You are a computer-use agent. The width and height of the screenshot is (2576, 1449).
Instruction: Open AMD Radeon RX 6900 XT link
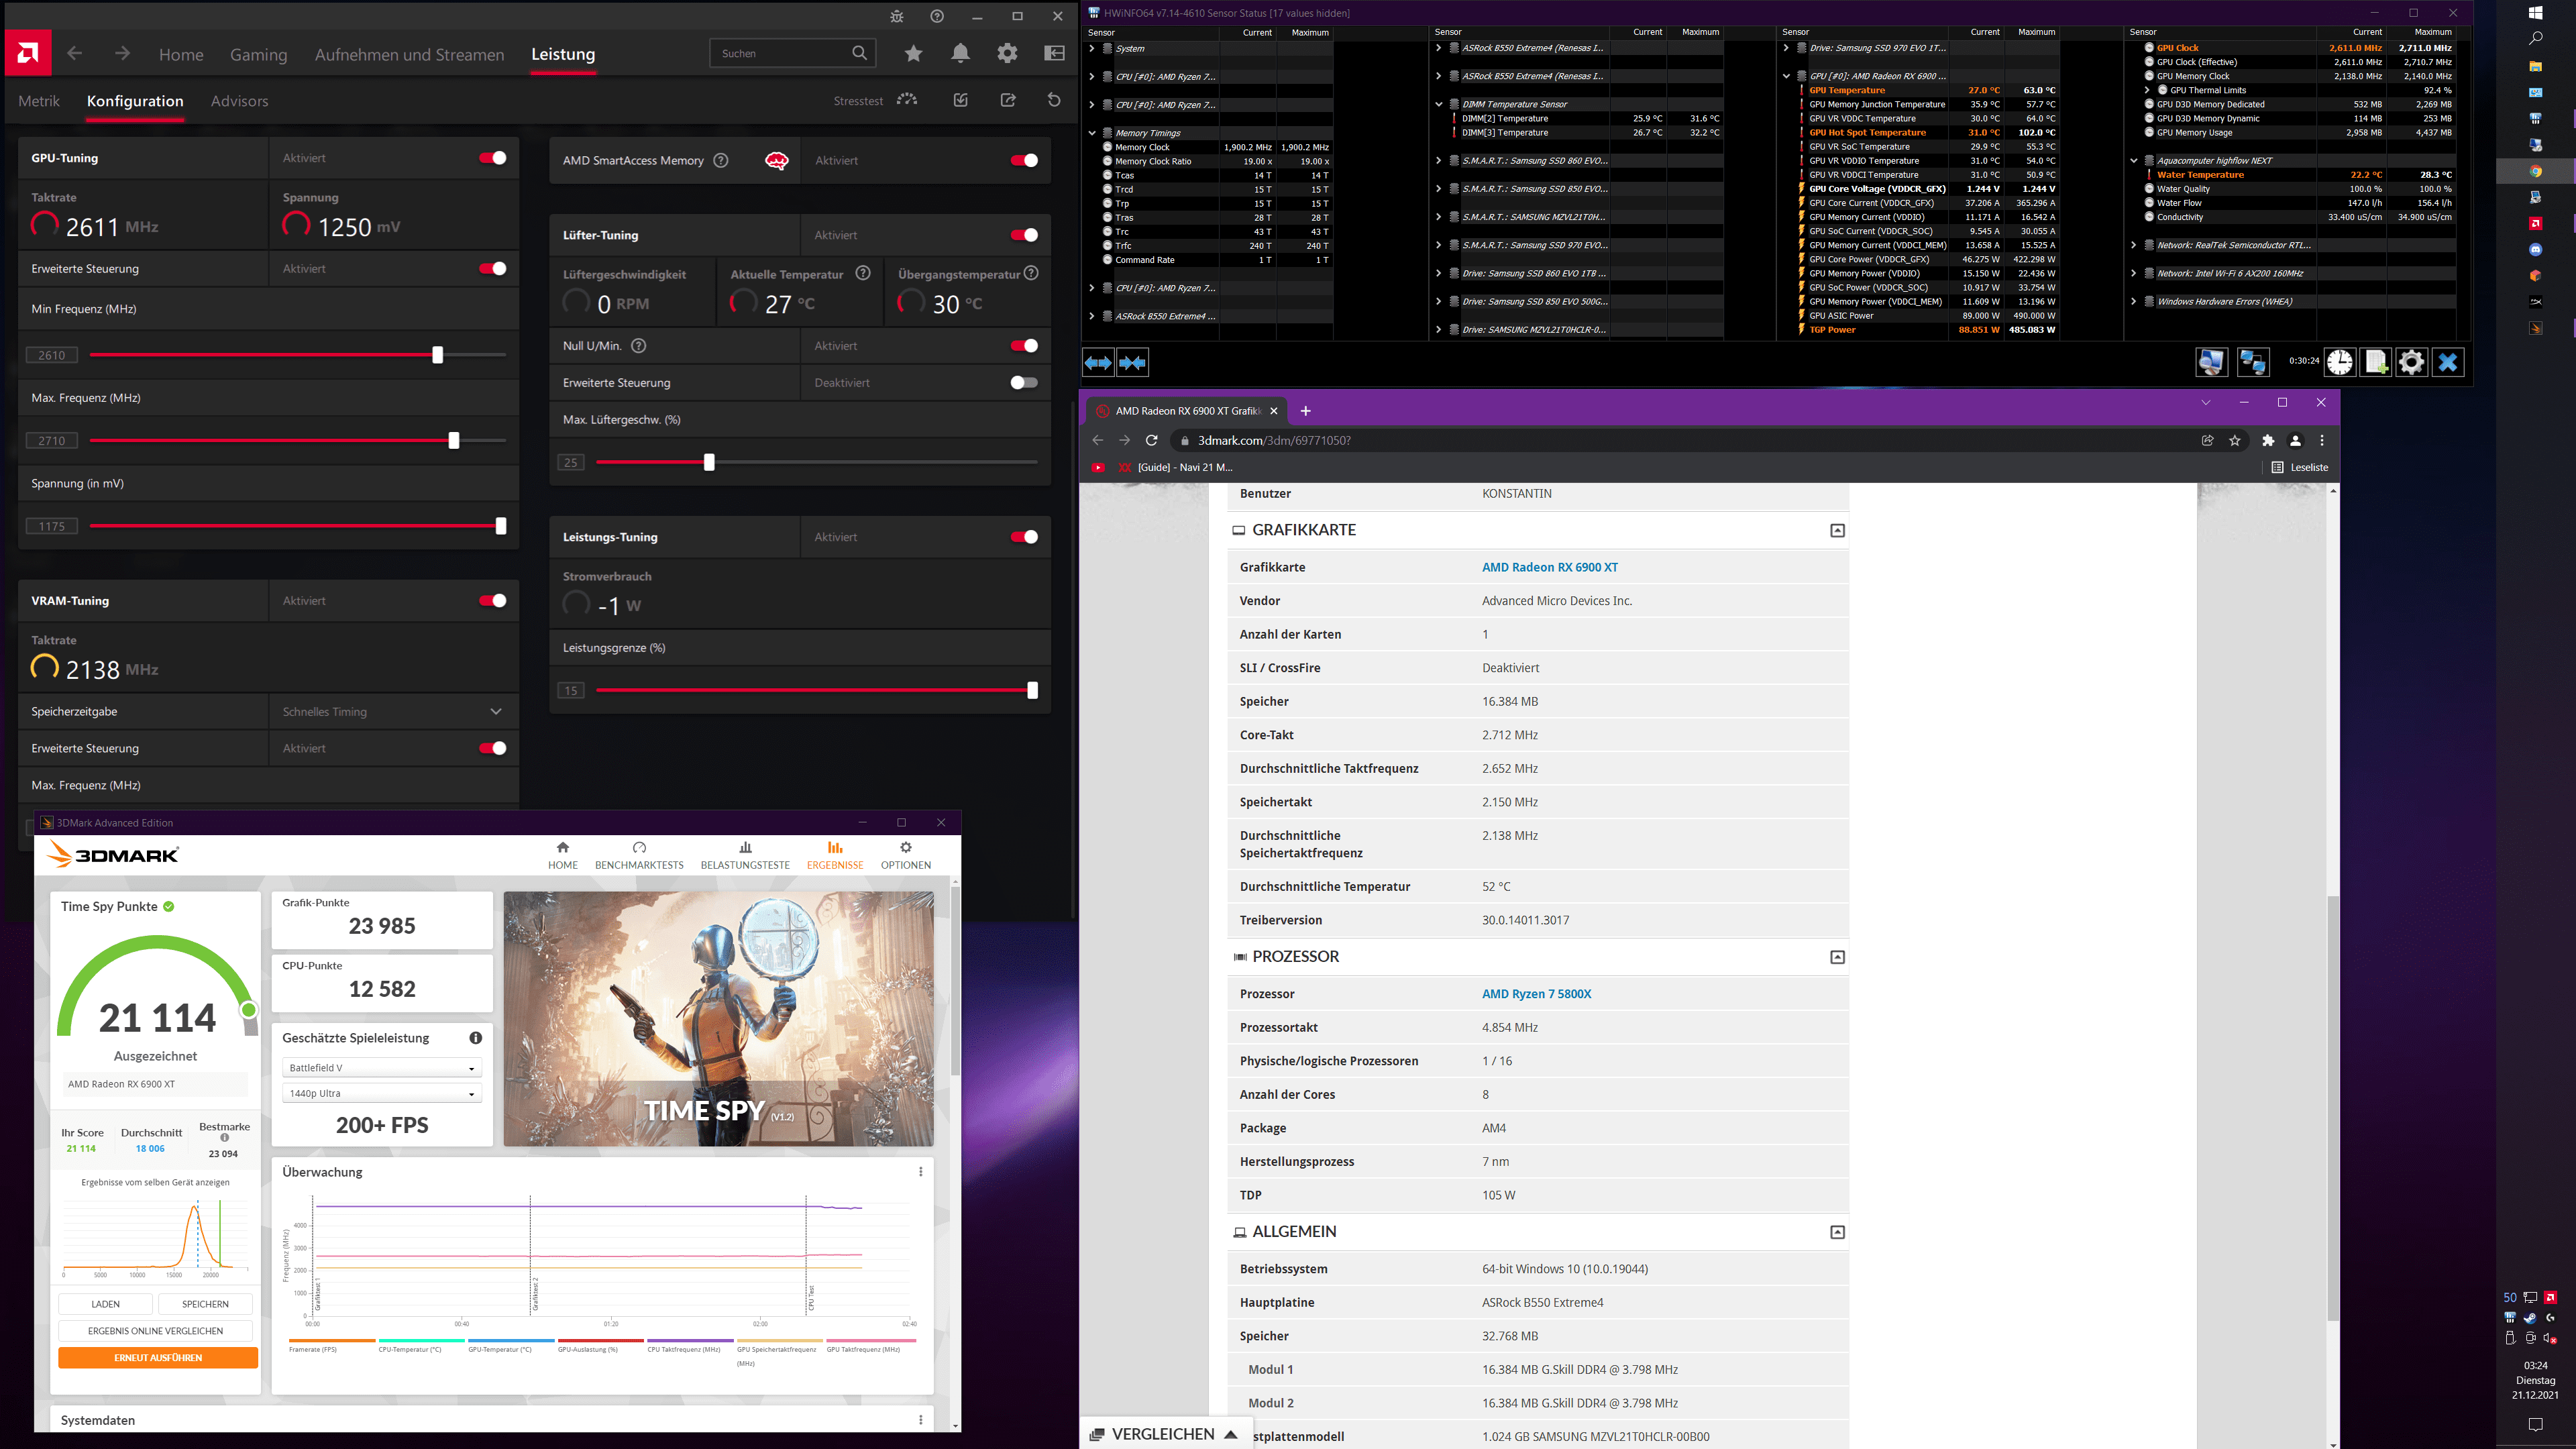click(1549, 567)
